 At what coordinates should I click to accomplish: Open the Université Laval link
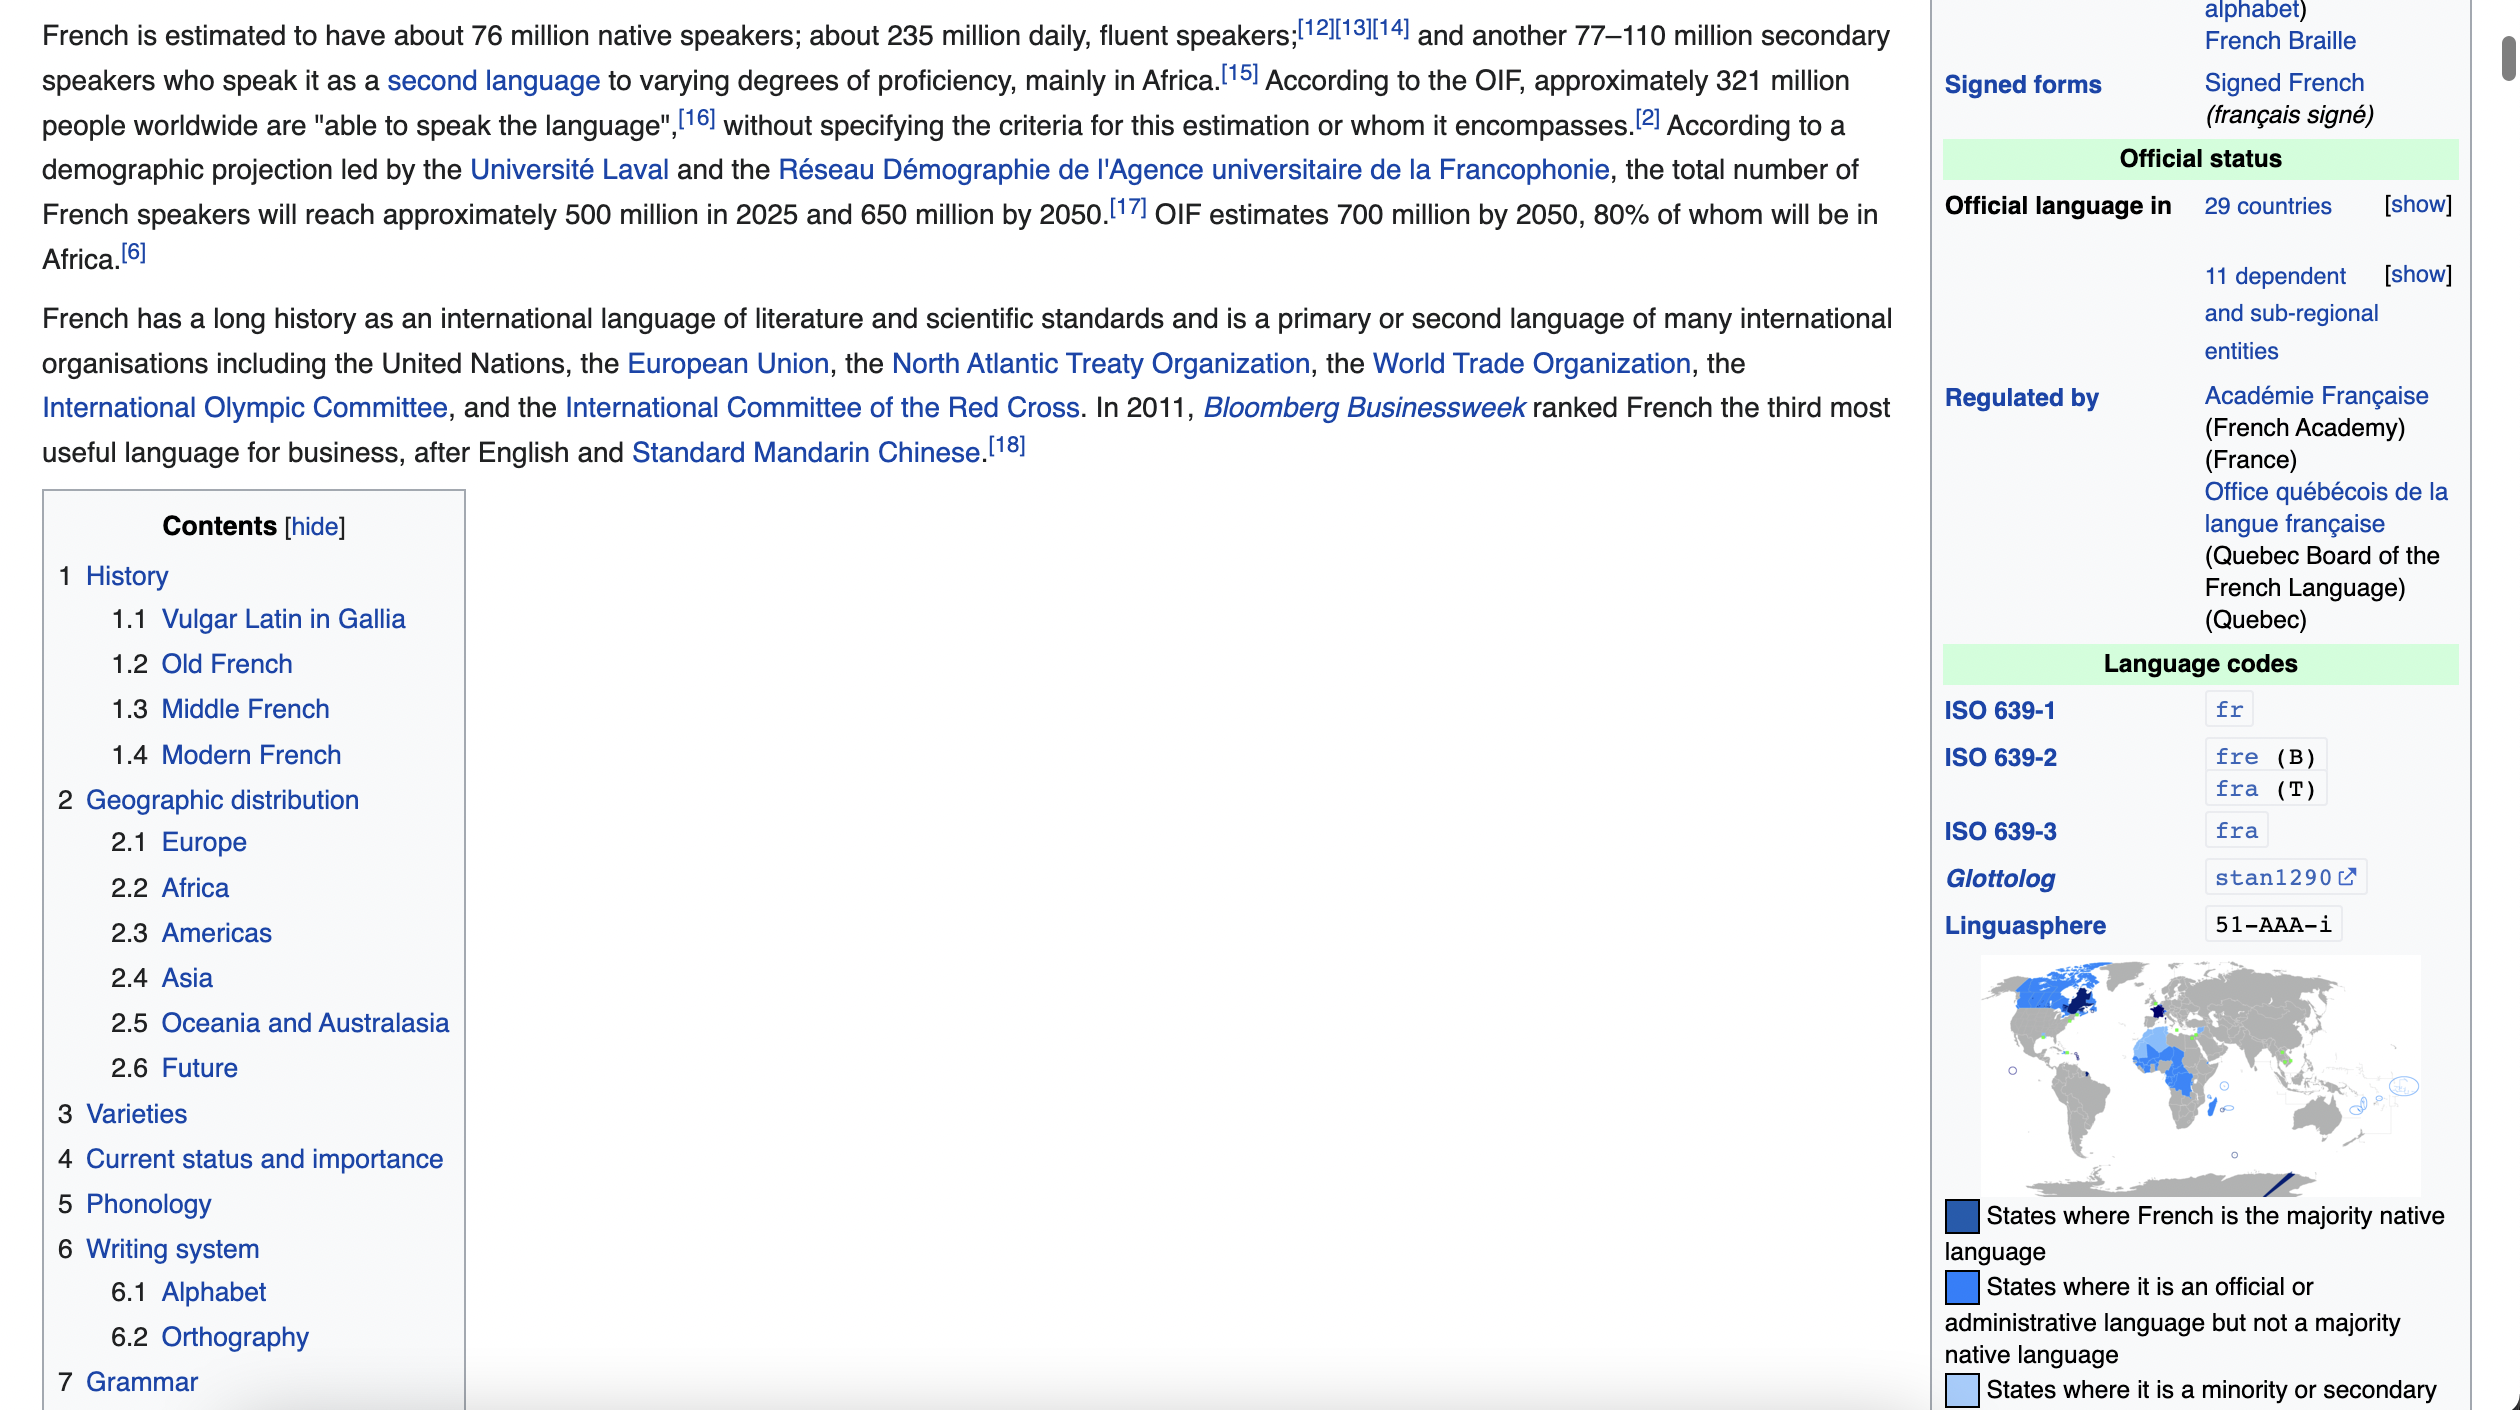[569, 170]
